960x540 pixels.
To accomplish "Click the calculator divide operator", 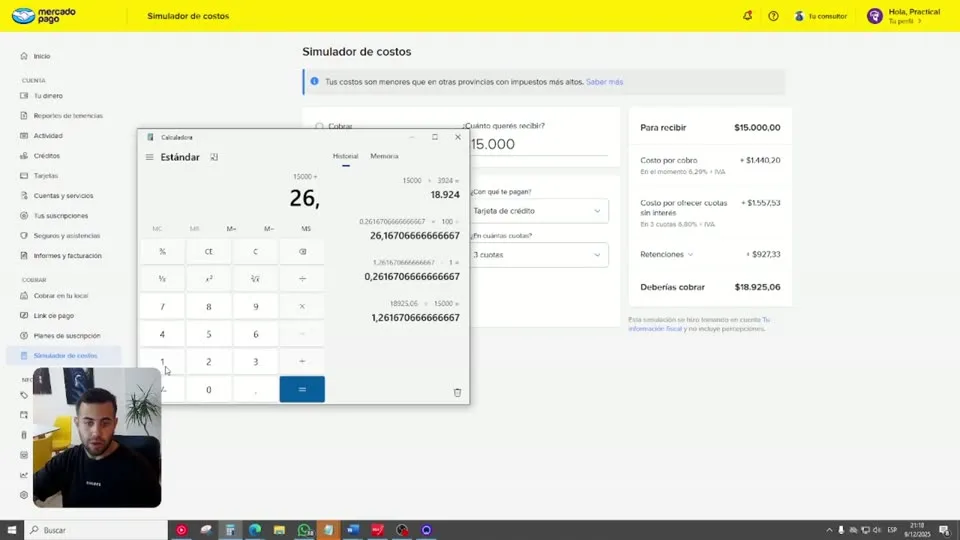I will [x=302, y=279].
